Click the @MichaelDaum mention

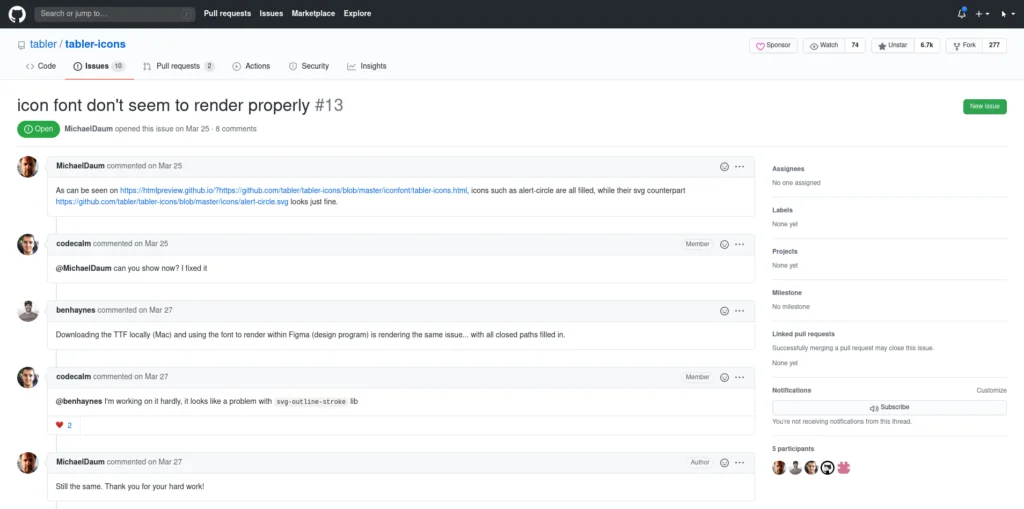[84, 268]
